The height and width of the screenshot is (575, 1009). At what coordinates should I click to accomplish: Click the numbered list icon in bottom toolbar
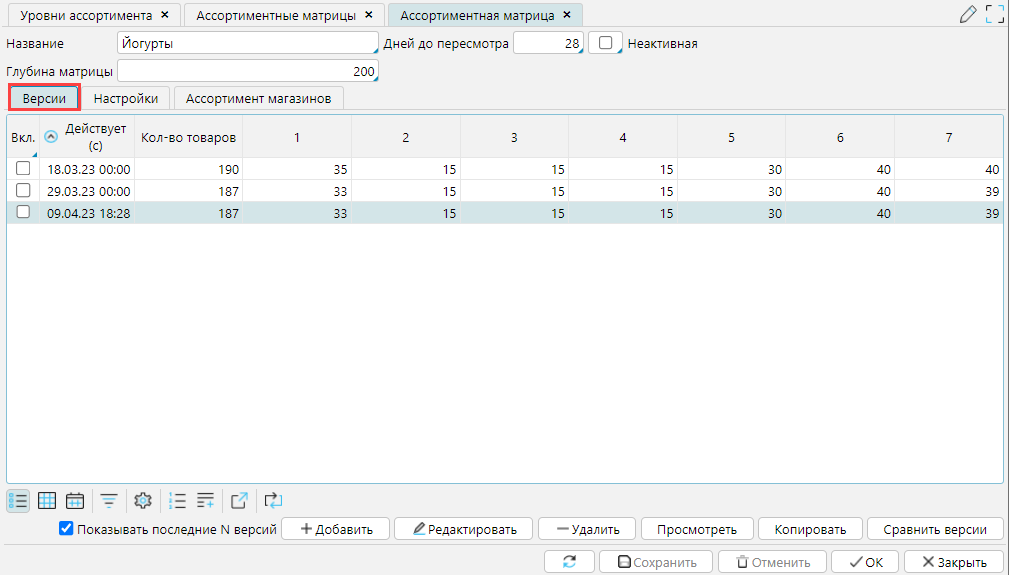pos(178,501)
